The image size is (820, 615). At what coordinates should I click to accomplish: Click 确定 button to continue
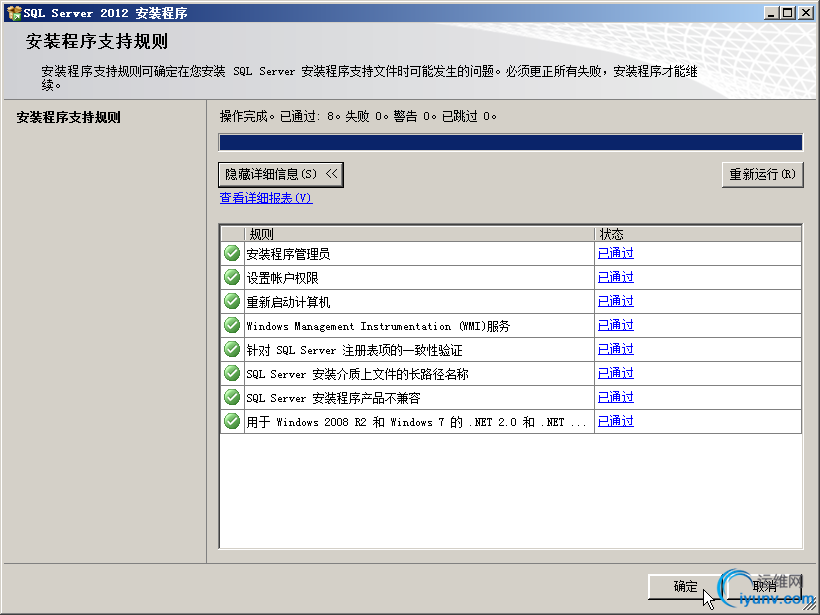click(685, 587)
